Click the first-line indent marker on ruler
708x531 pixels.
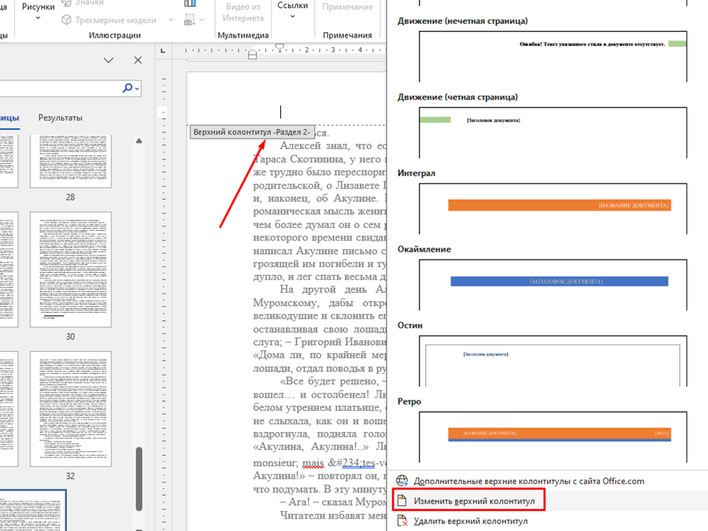tap(279, 47)
